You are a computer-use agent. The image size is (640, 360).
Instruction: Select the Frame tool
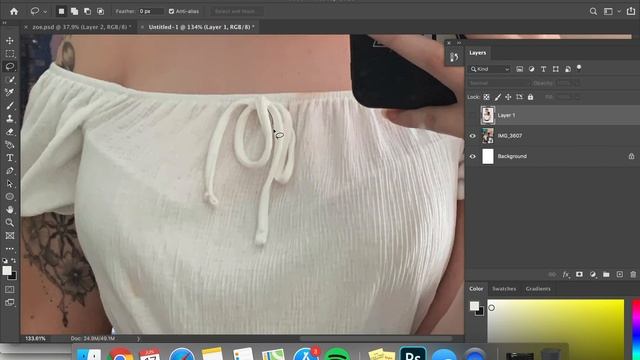(x=10, y=236)
